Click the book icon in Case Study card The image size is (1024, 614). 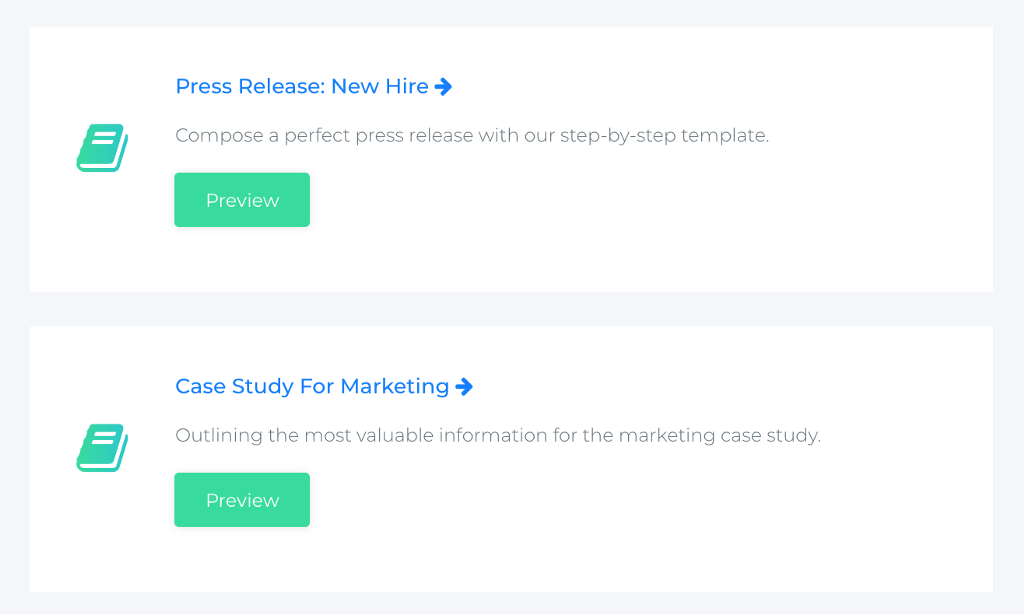pyautogui.click(x=102, y=447)
